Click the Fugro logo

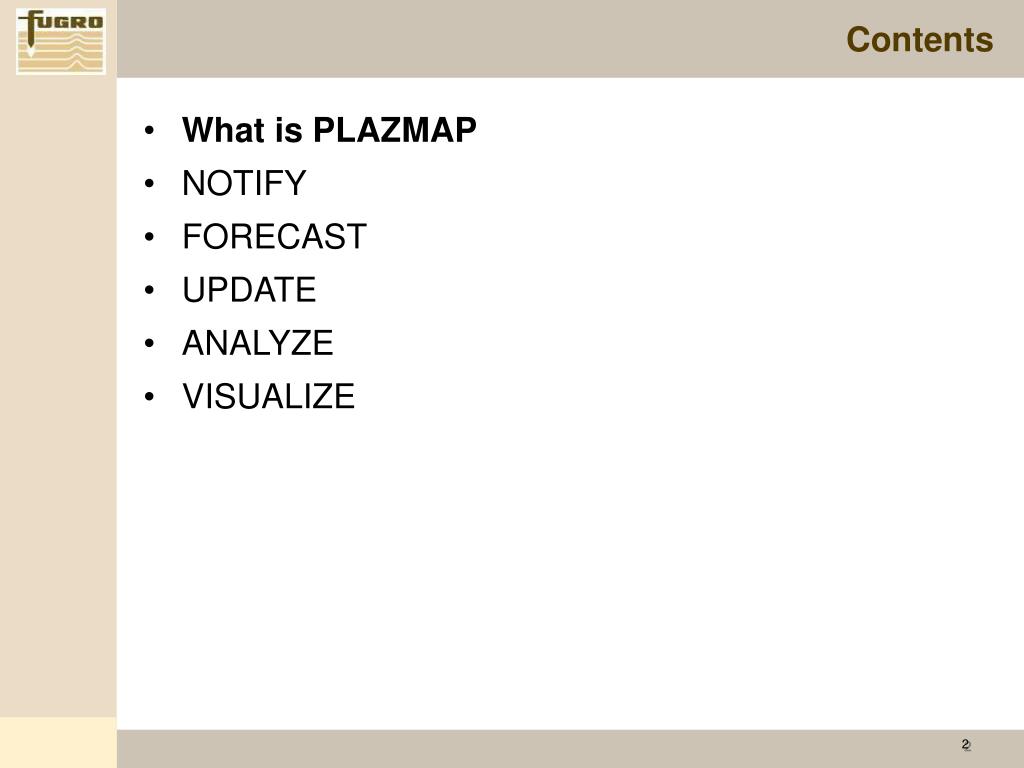coord(61,42)
